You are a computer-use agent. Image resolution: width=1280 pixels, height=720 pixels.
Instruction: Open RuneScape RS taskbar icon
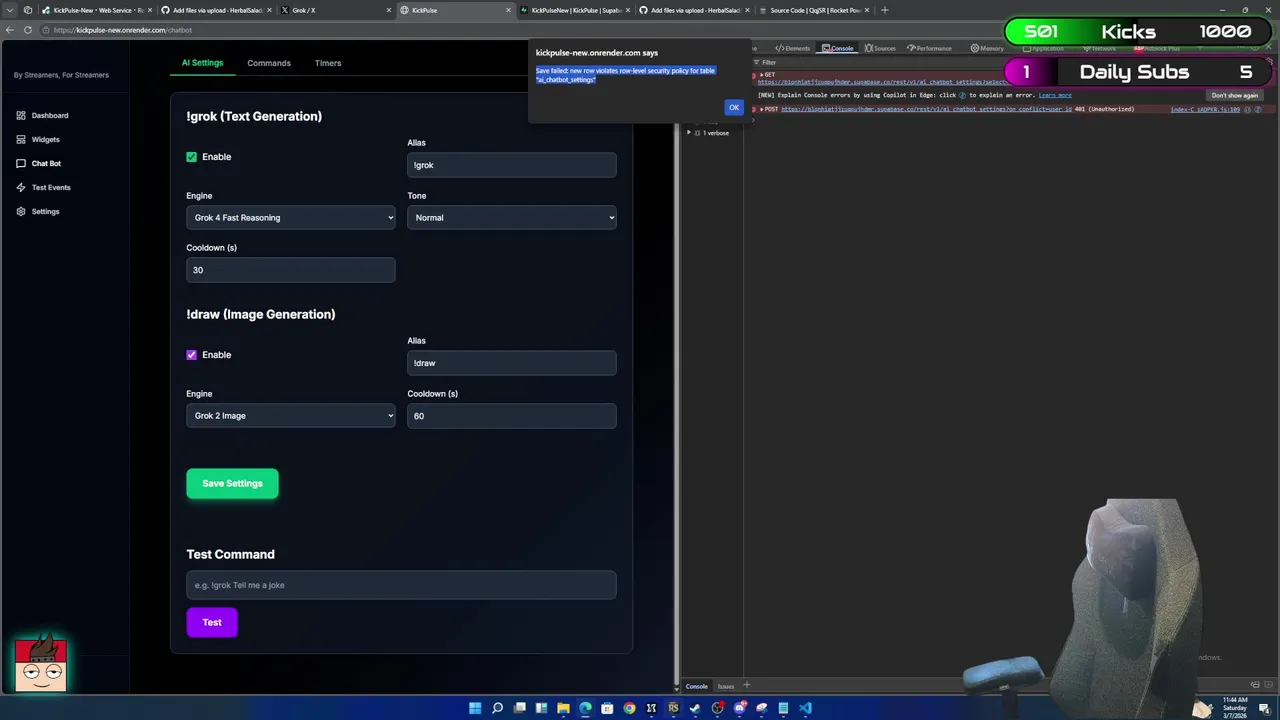[x=673, y=708]
